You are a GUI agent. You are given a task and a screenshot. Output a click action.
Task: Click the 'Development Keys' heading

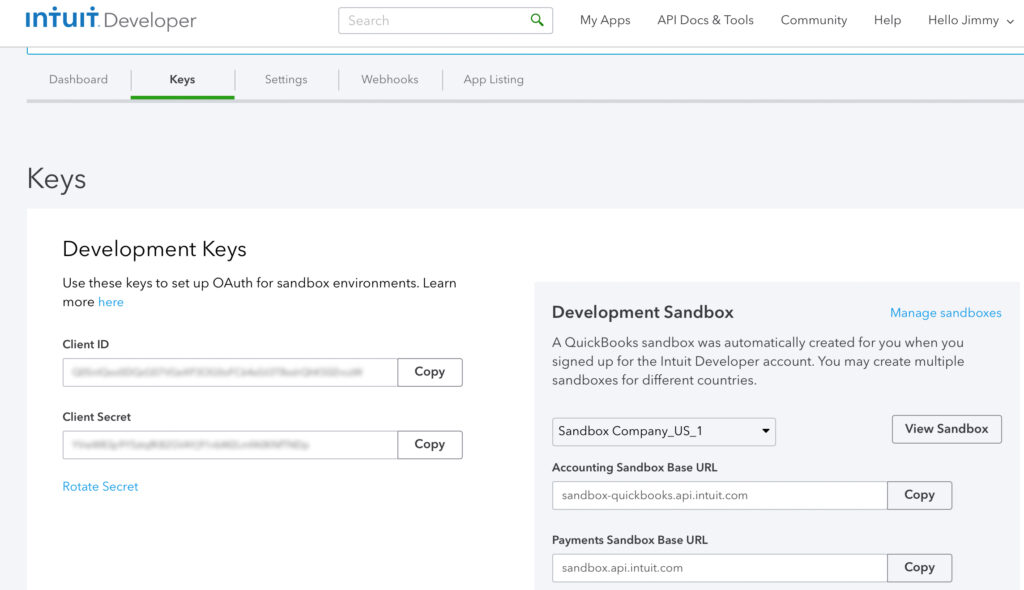[x=154, y=249]
